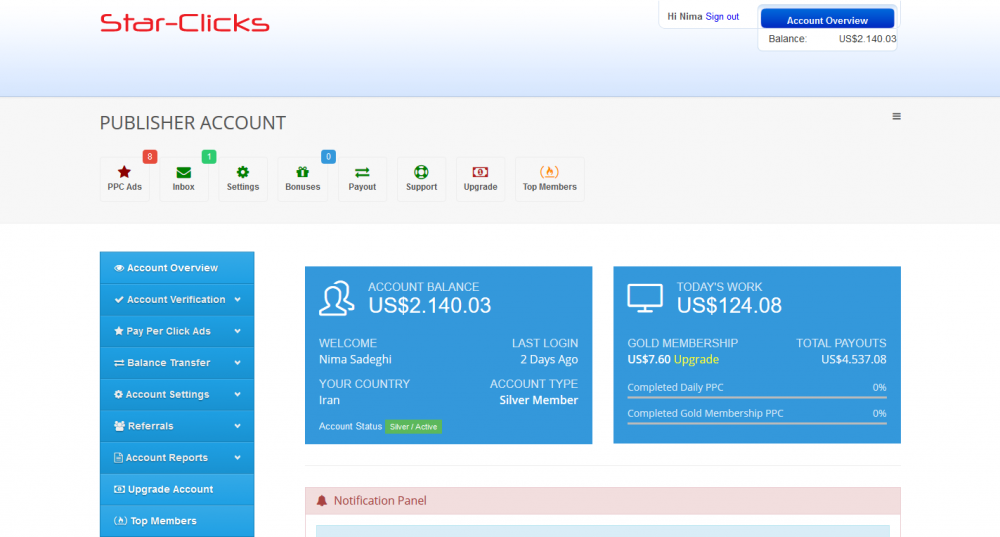Click the Today's Work monitor icon

tap(645, 298)
